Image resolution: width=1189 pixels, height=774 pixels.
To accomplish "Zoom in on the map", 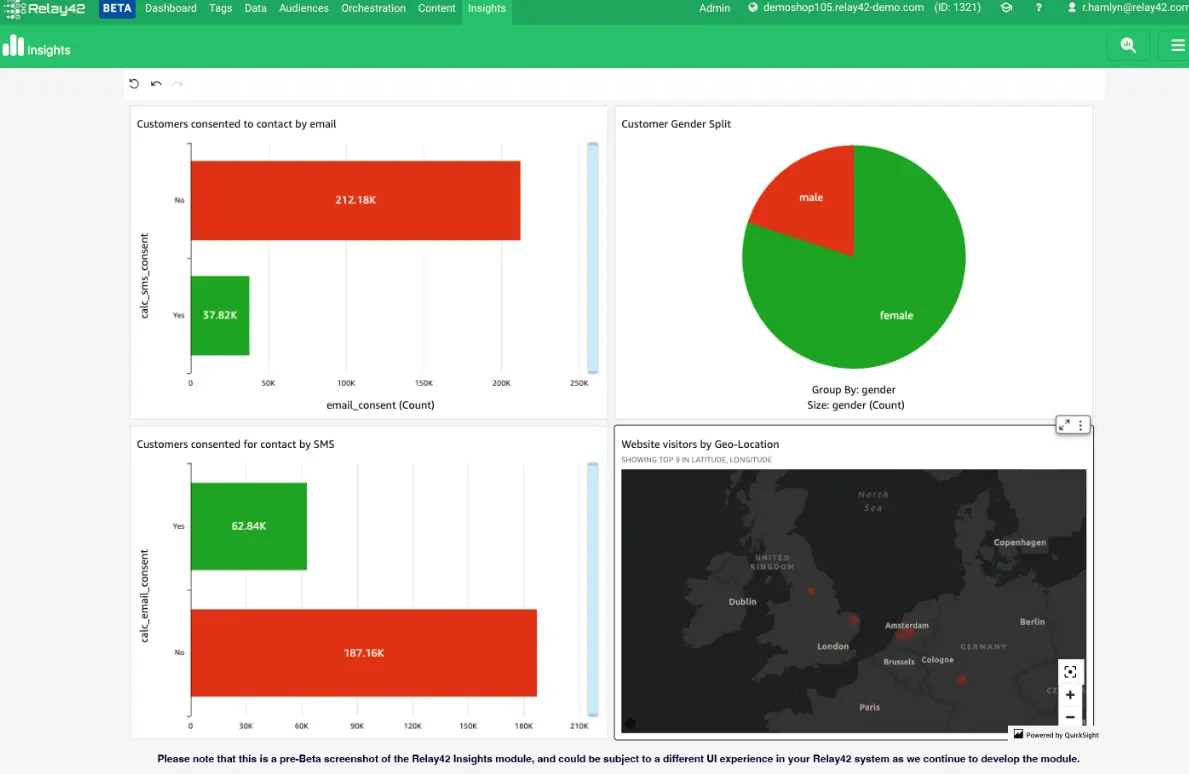I will [x=1070, y=695].
